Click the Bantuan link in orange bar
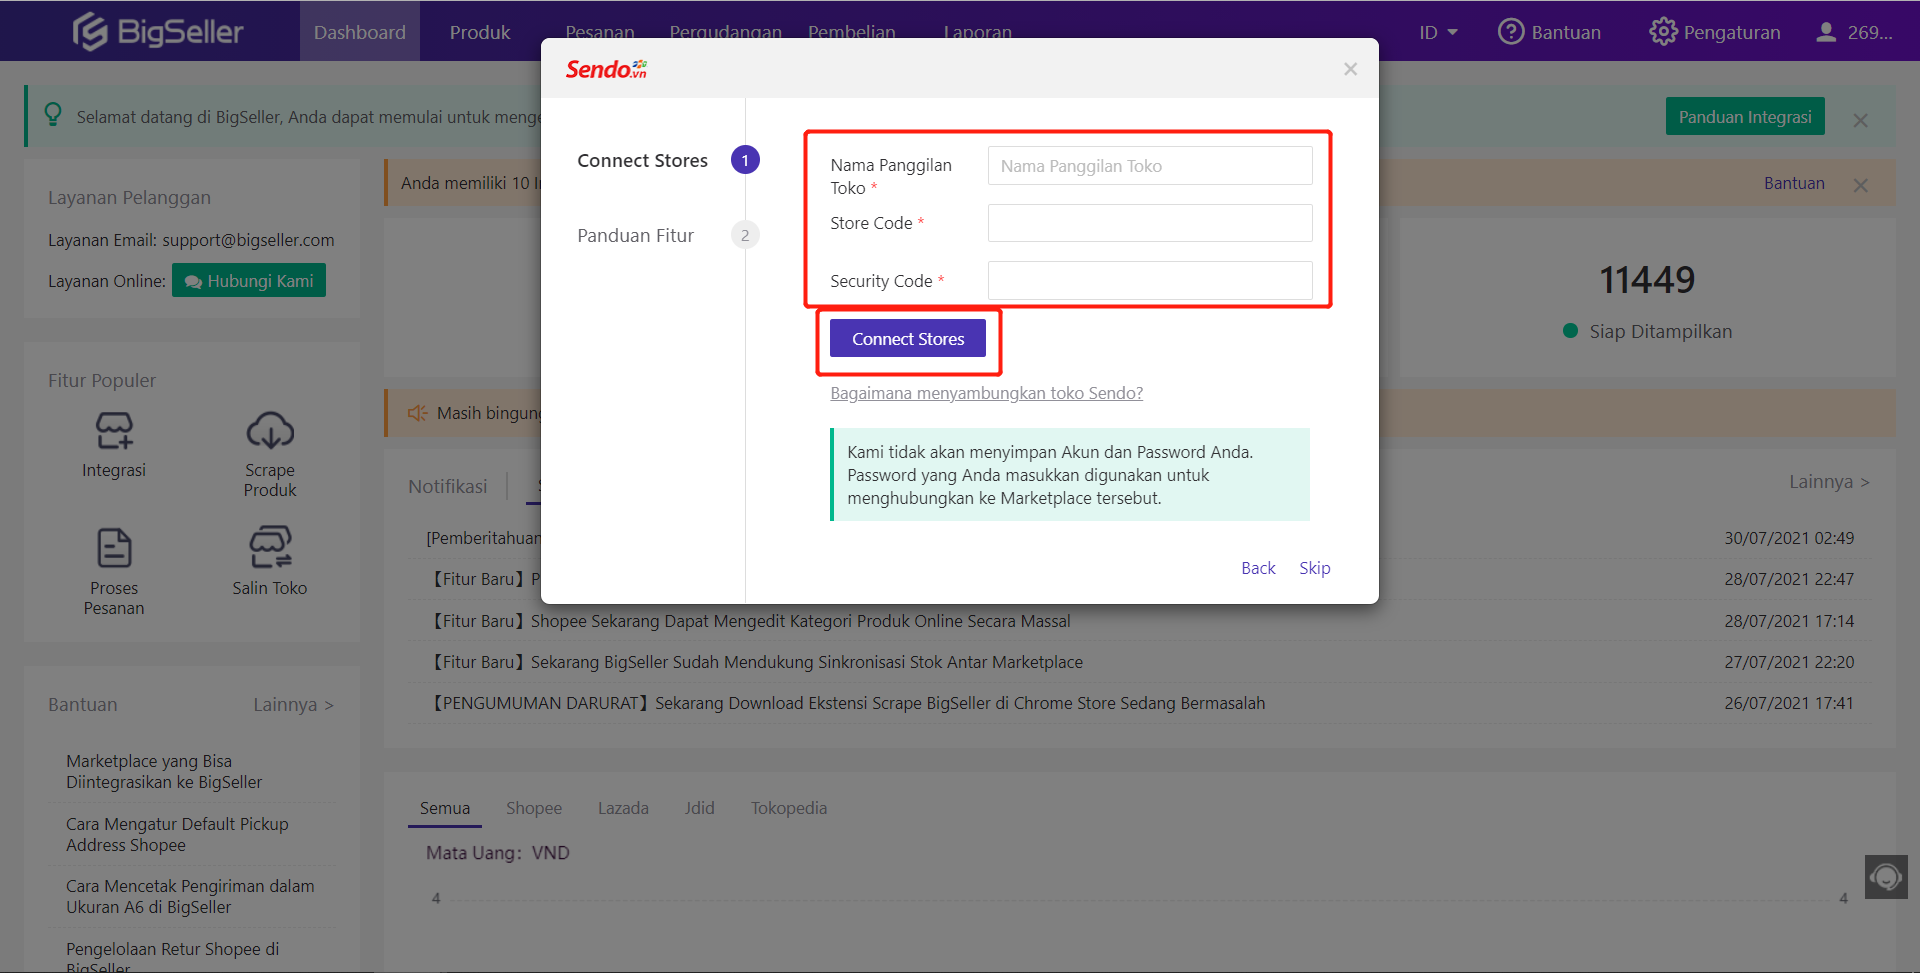The image size is (1920, 973). pos(1794,183)
